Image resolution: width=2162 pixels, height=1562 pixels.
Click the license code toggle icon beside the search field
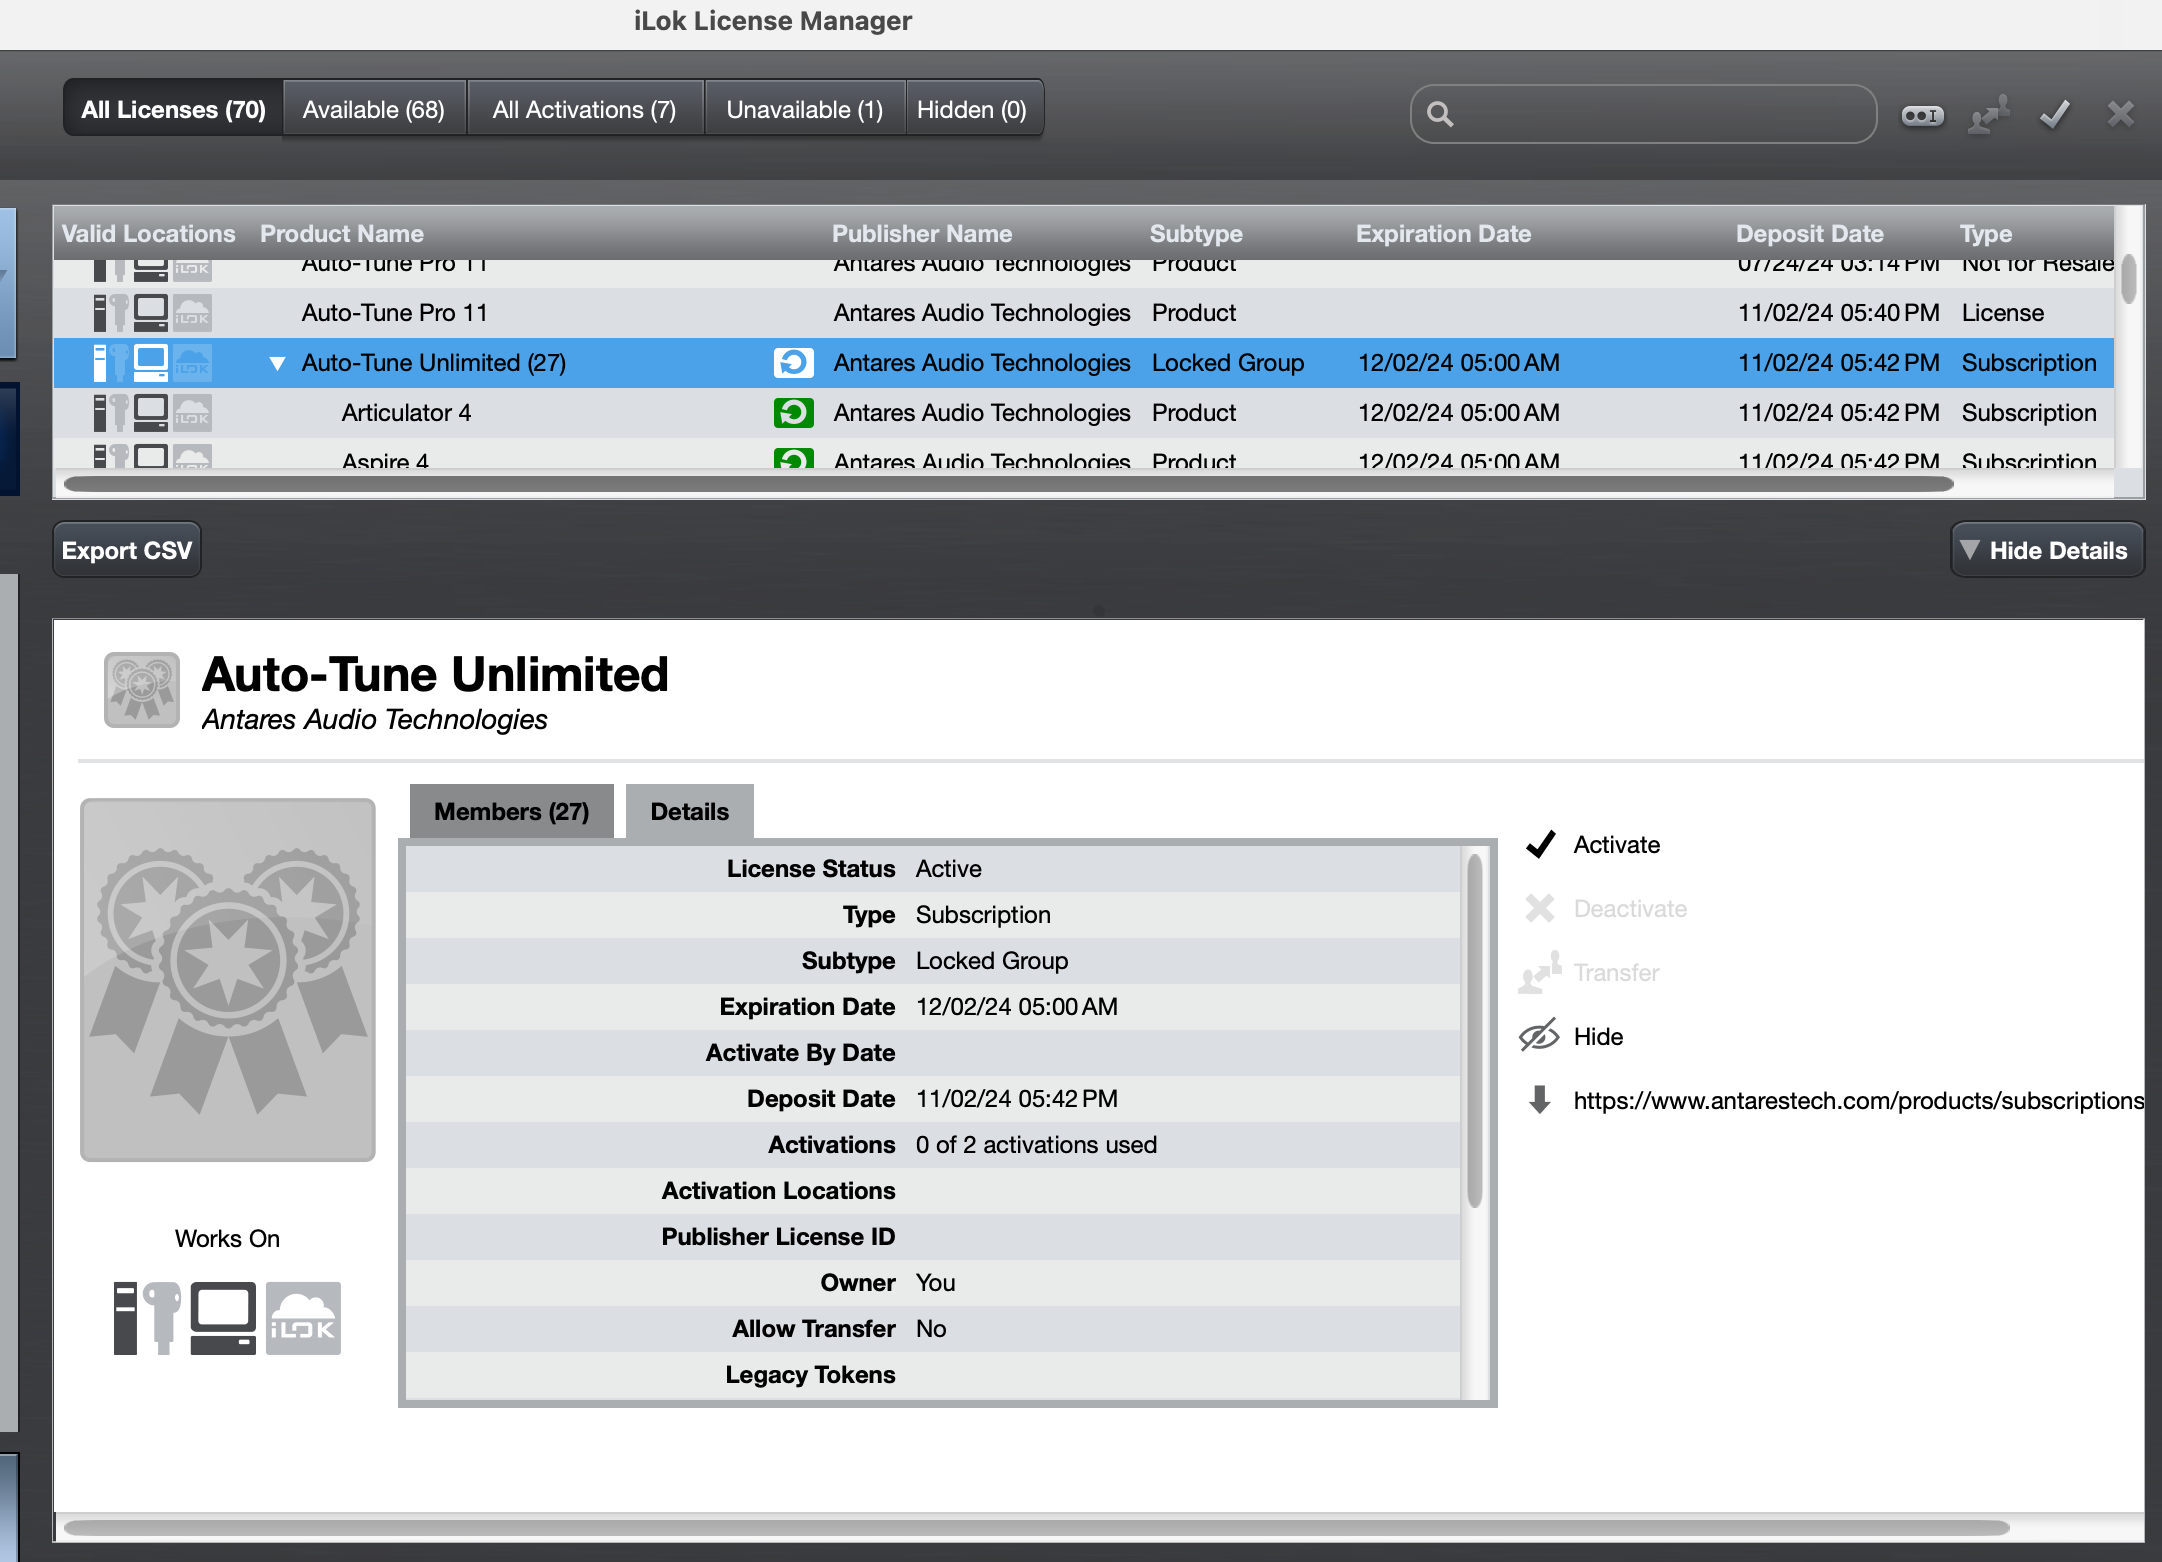click(x=1921, y=114)
